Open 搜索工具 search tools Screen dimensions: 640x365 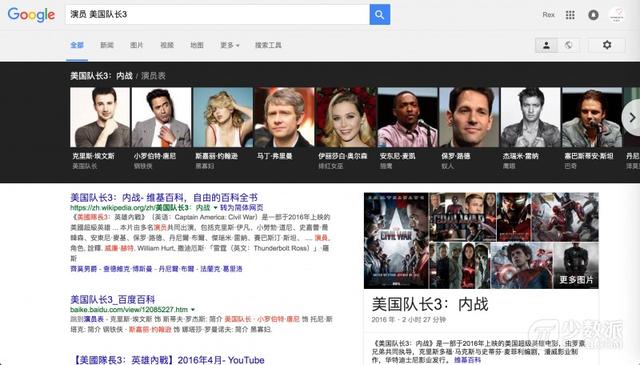pos(268,45)
